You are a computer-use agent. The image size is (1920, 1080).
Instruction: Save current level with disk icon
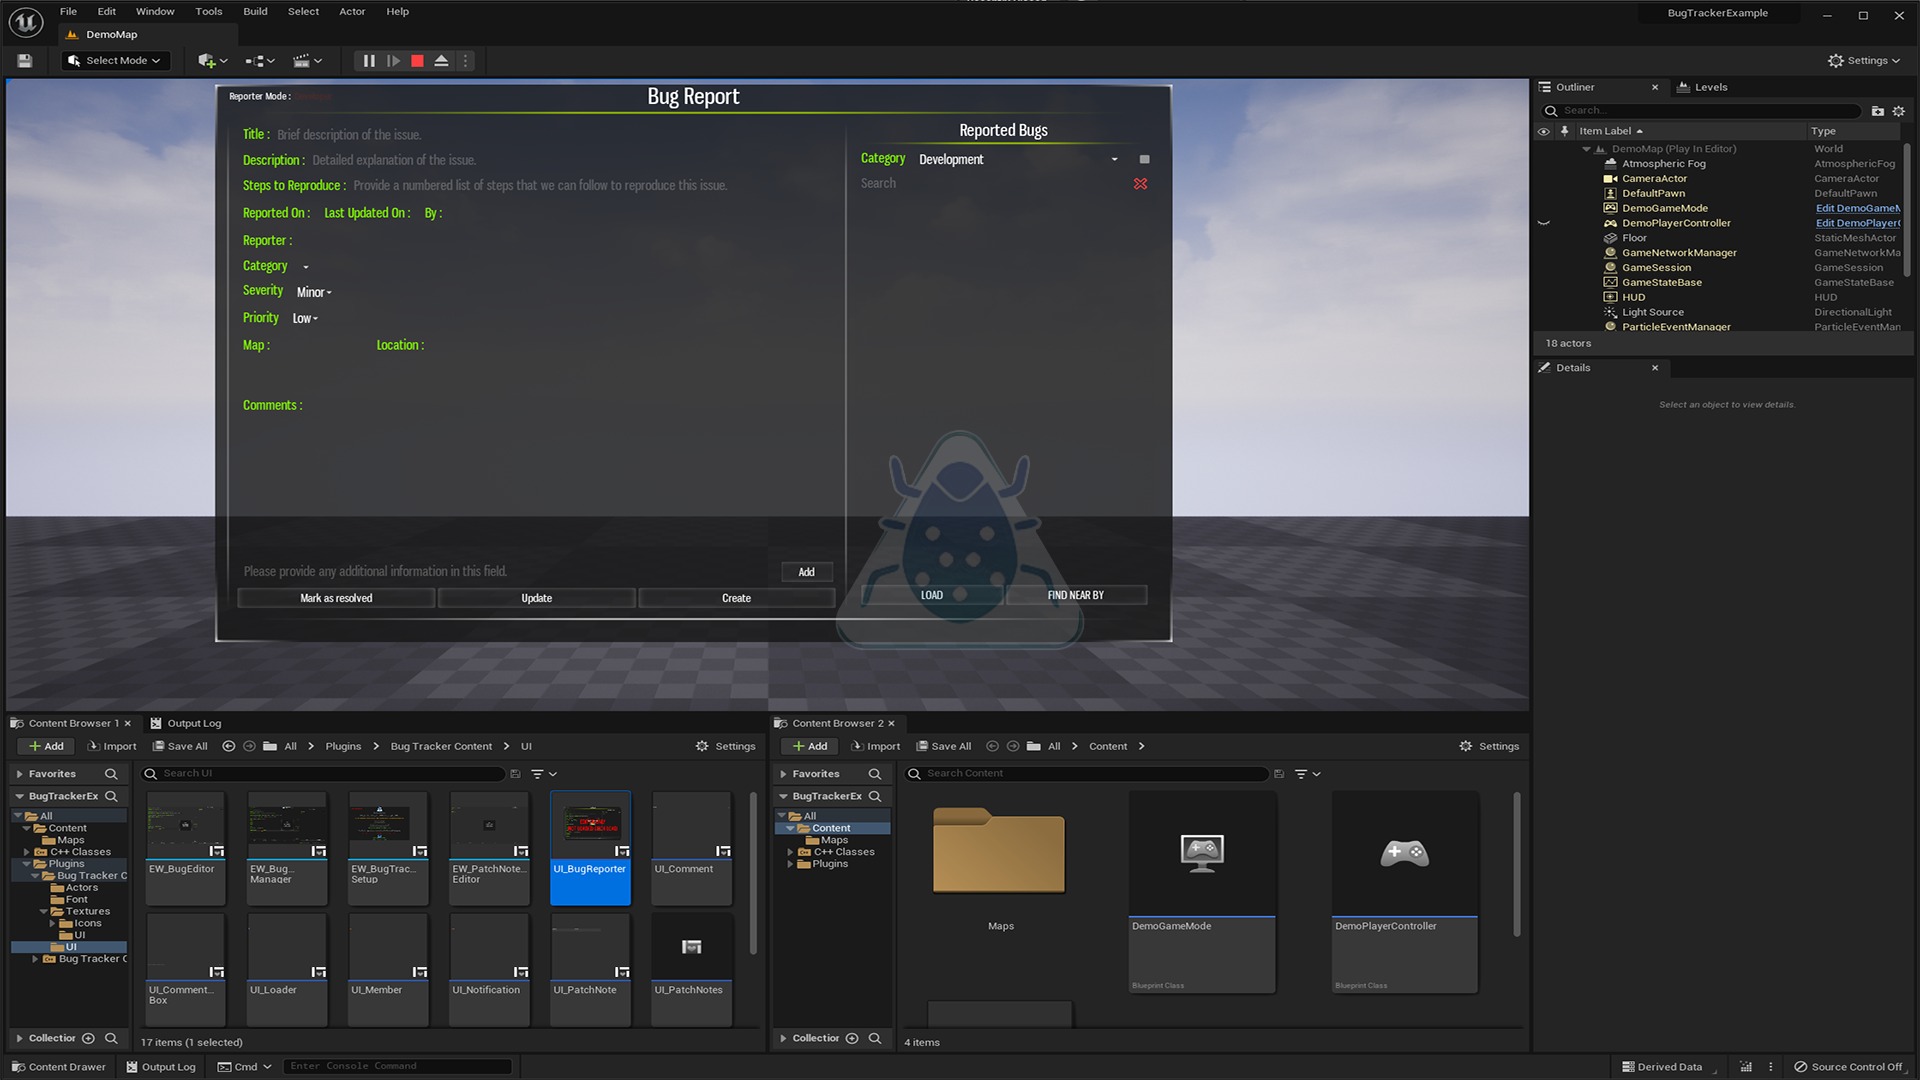(x=25, y=61)
